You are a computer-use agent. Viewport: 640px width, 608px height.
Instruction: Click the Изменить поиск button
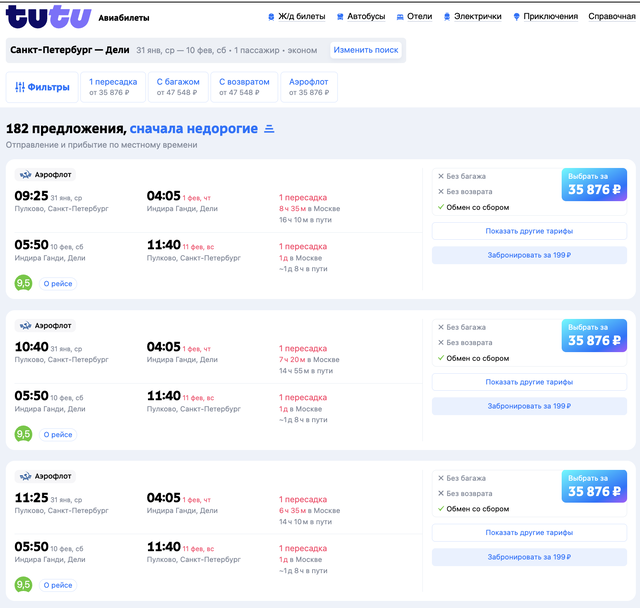pos(366,50)
